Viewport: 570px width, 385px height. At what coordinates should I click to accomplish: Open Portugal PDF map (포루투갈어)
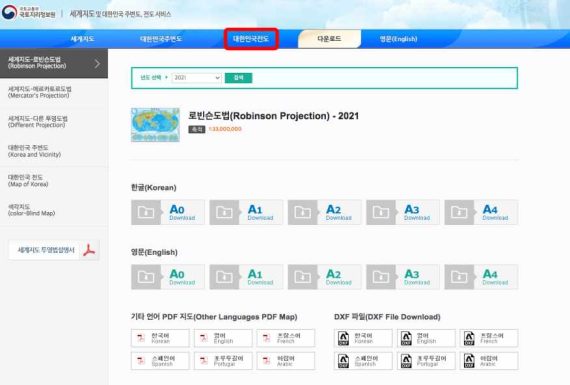tap(223, 361)
